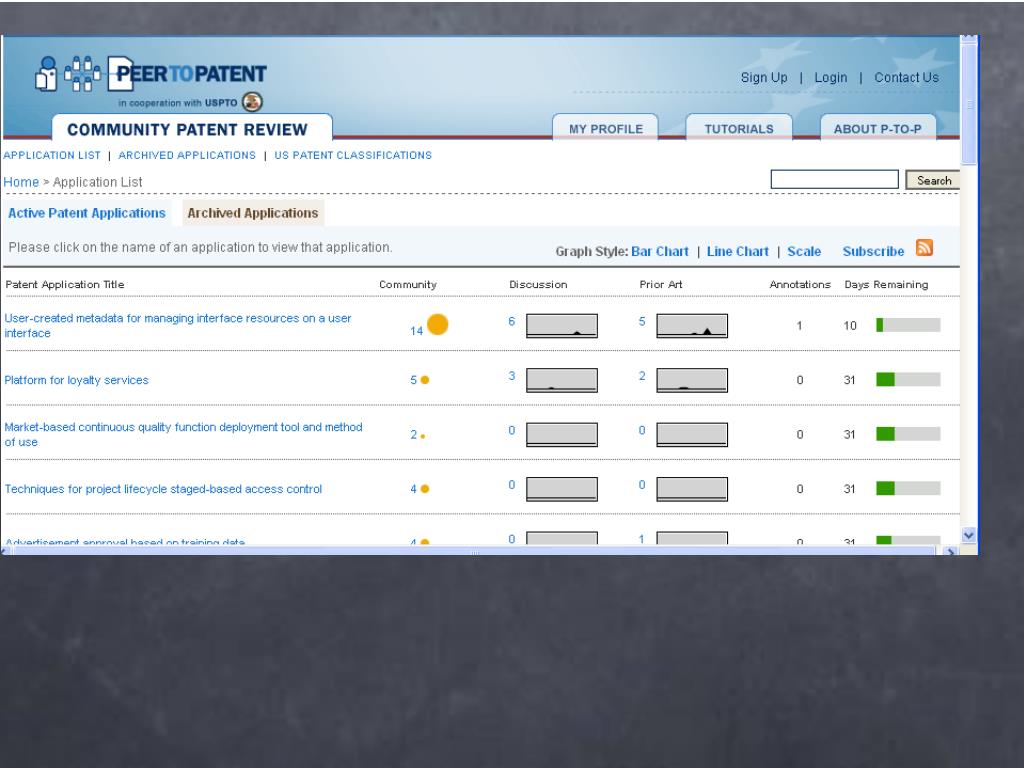Viewport: 1024px width, 768px height.
Task: Click days remaining bar for Platform for loyalty services
Action: pos(908,379)
